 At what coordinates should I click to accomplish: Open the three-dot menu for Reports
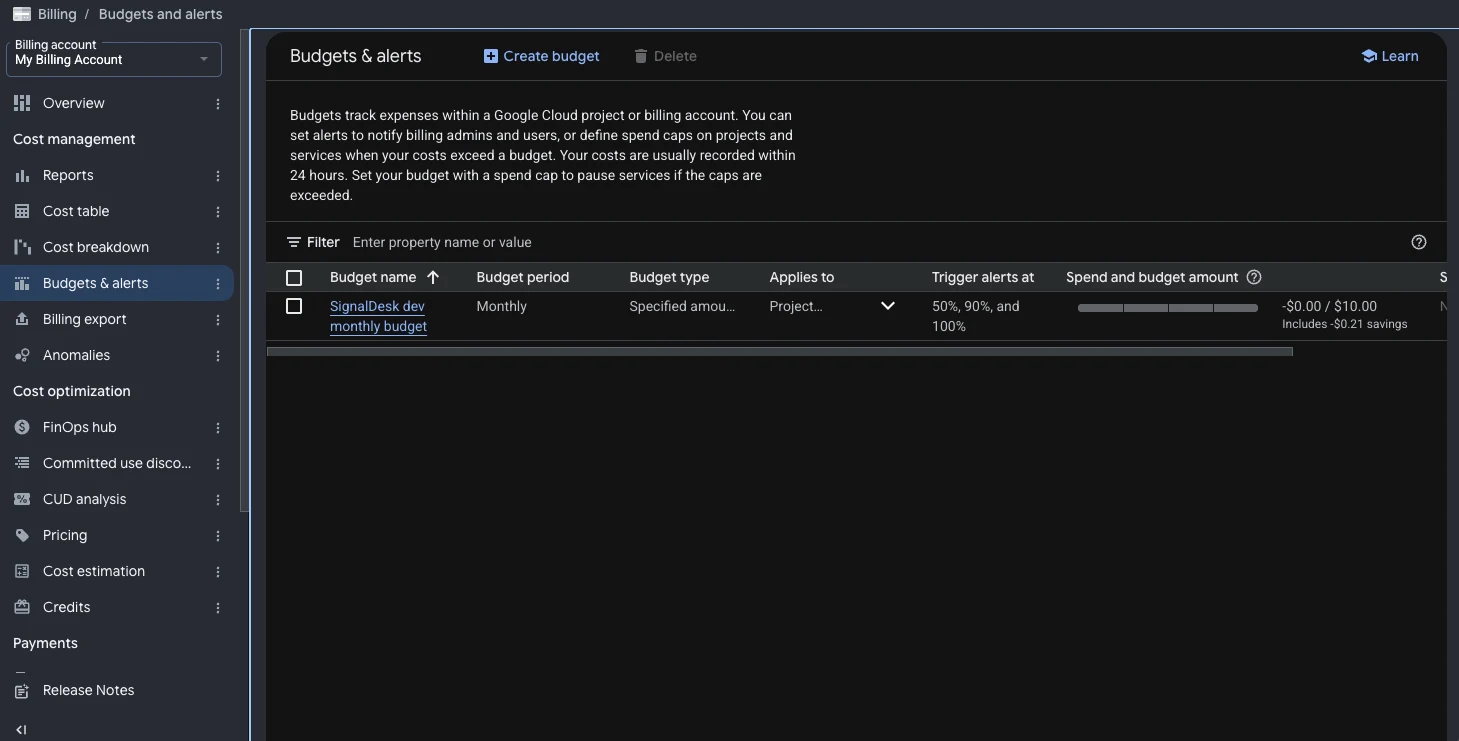(x=218, y=175)
